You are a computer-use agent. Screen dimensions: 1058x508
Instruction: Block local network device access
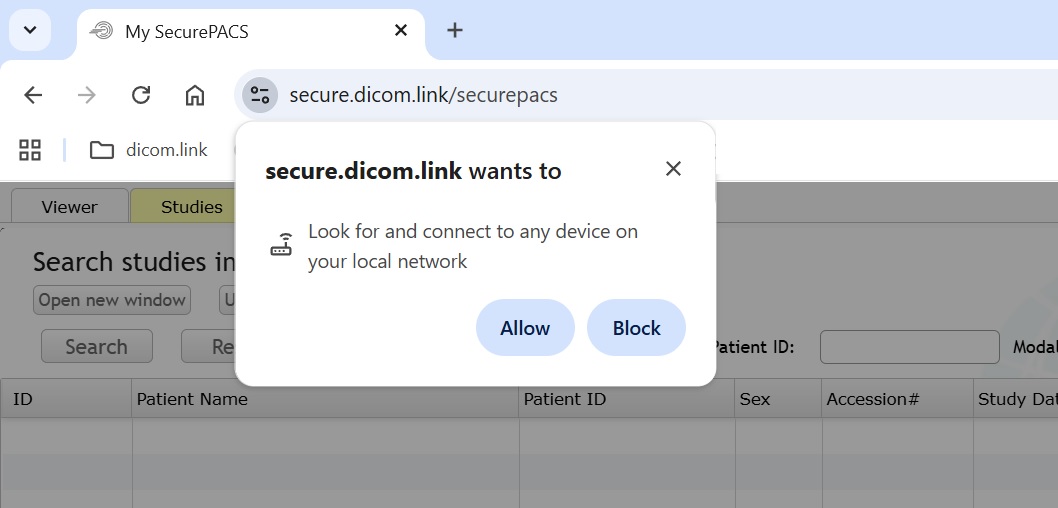point(636,328)
